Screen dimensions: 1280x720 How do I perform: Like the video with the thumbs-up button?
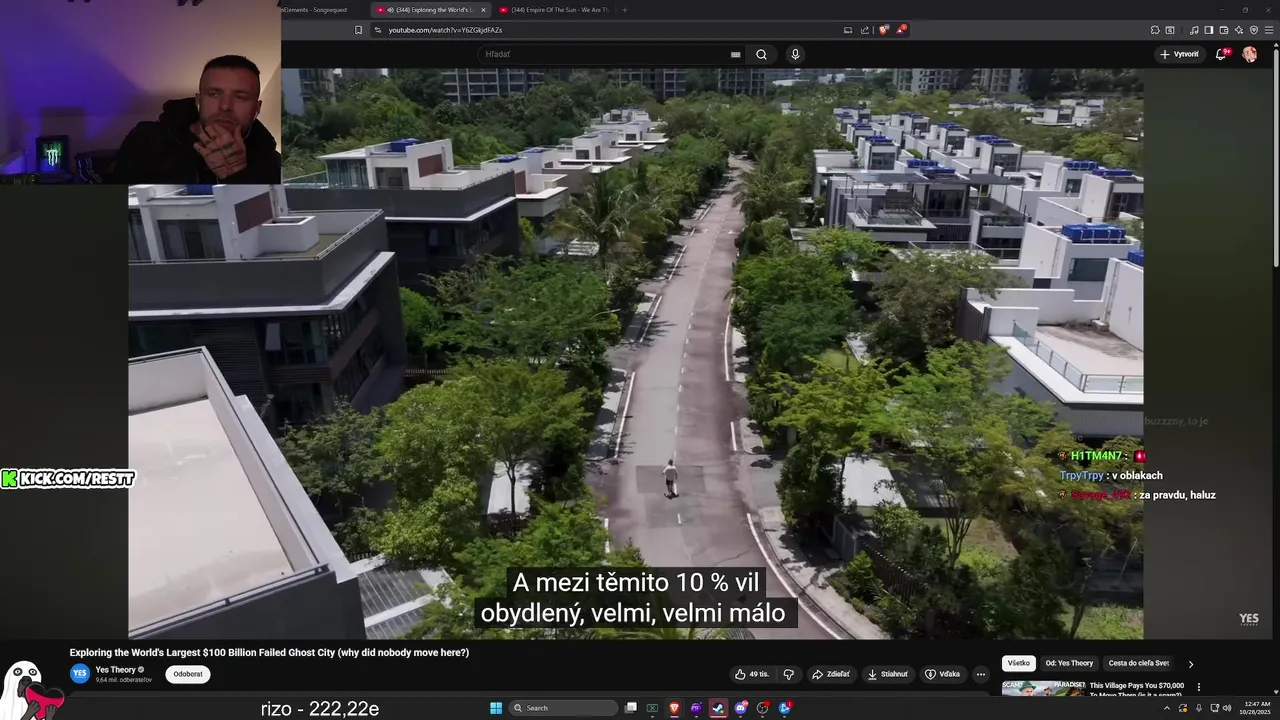[x=752, y=674]
